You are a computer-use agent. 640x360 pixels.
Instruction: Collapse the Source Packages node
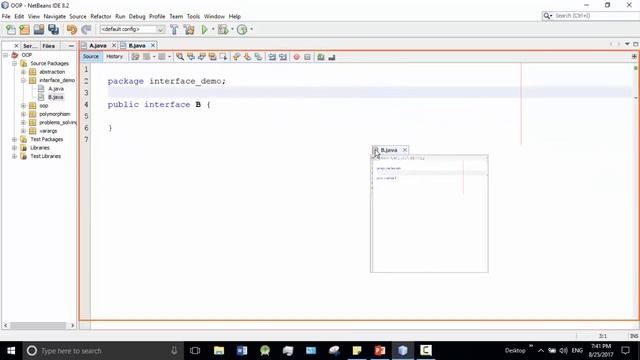(14, 63)
